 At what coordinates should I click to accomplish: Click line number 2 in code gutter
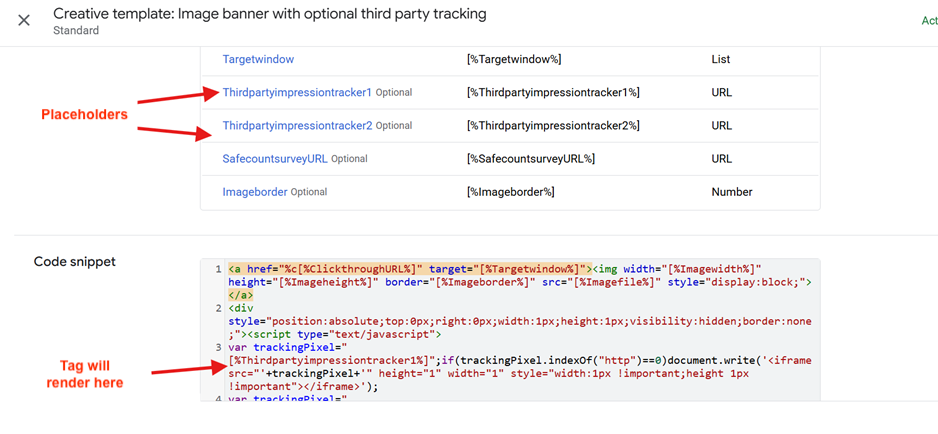[218, 309]
